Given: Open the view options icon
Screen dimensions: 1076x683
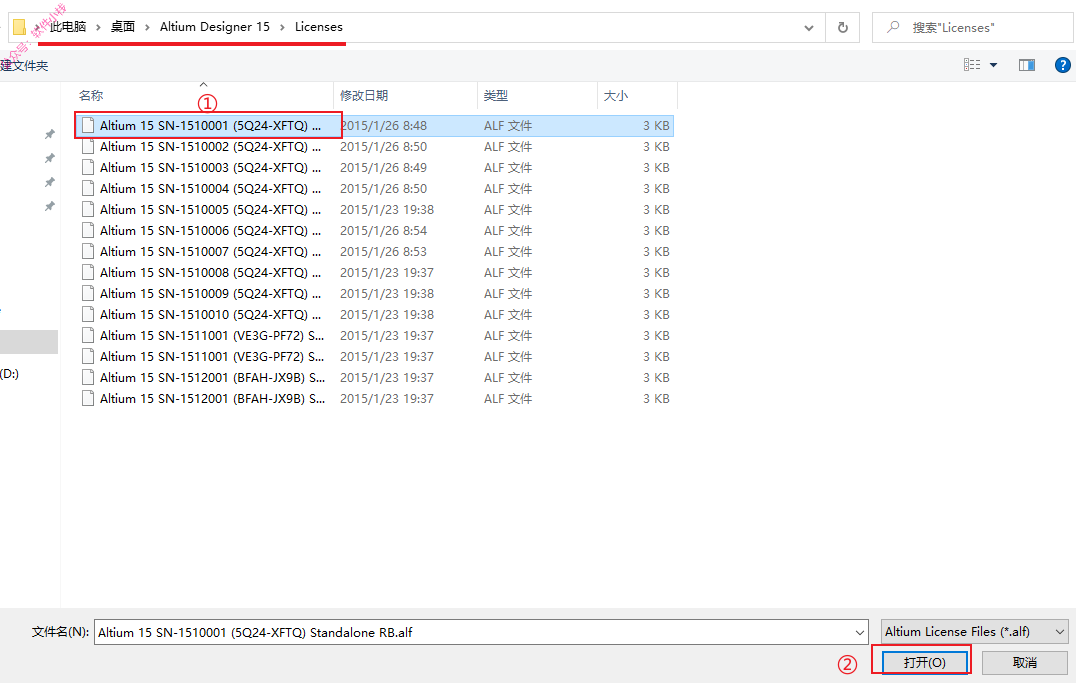Looking at the screenshot, I should 972,65.
